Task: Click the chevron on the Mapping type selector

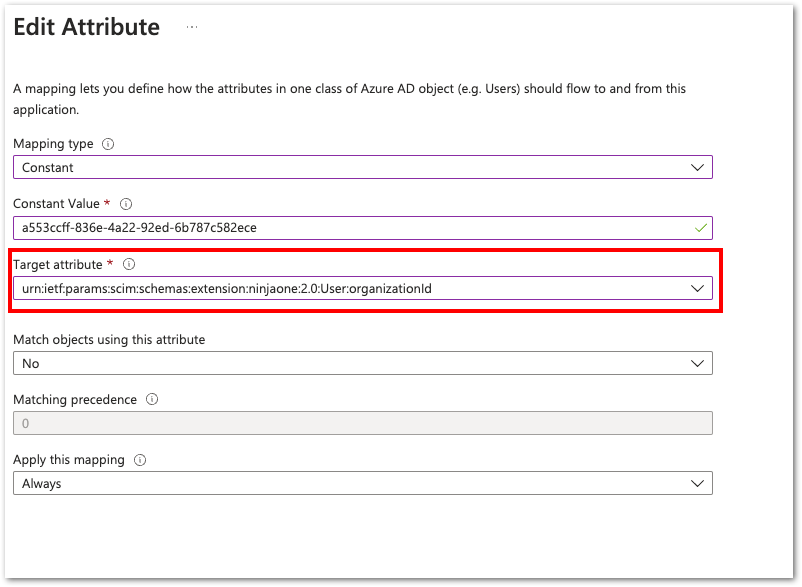Action: (697, 167)
